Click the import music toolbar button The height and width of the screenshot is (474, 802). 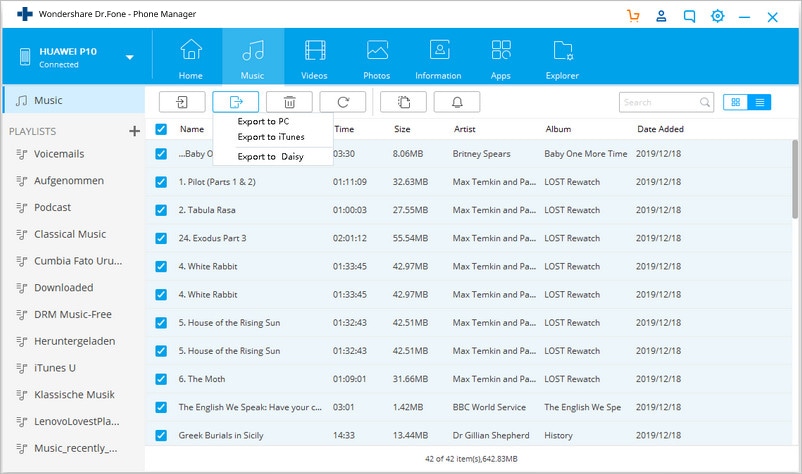pos(182,102)
